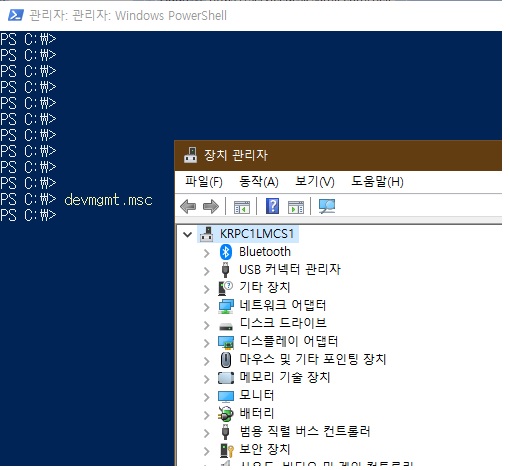
Task: Click the mouse icon beside 마우스 및 기타 포인팅 장치
Action: click(x=226, y=360)
